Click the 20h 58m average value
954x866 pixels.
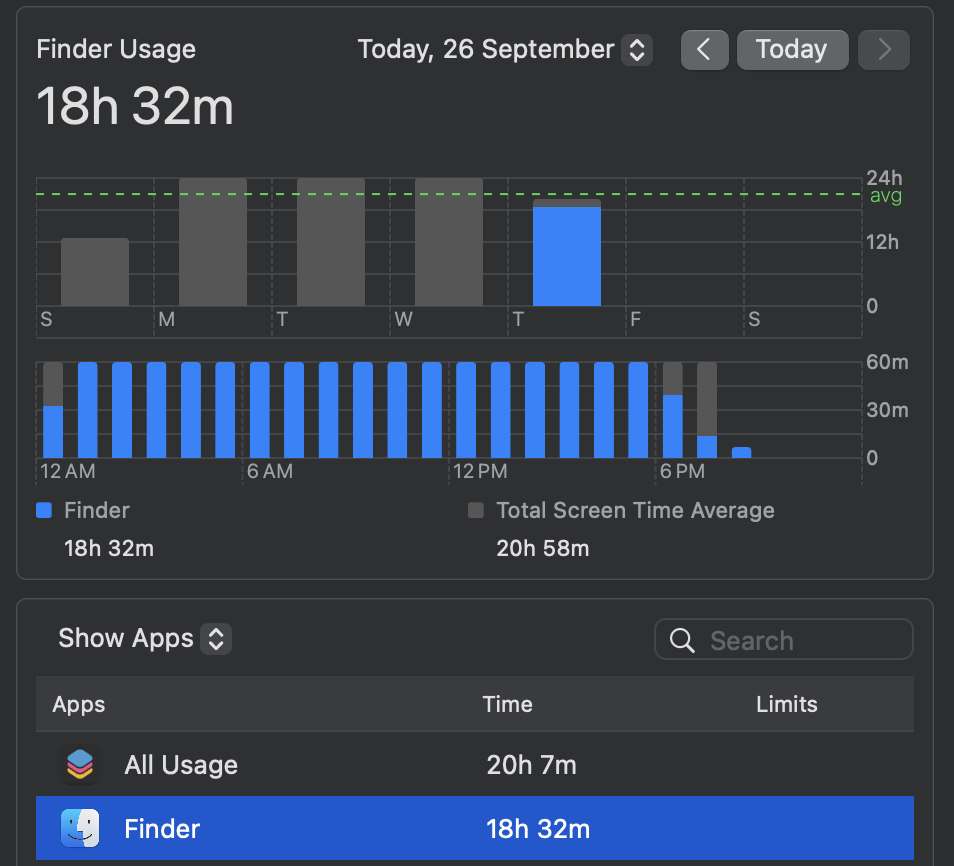[543, 548]
